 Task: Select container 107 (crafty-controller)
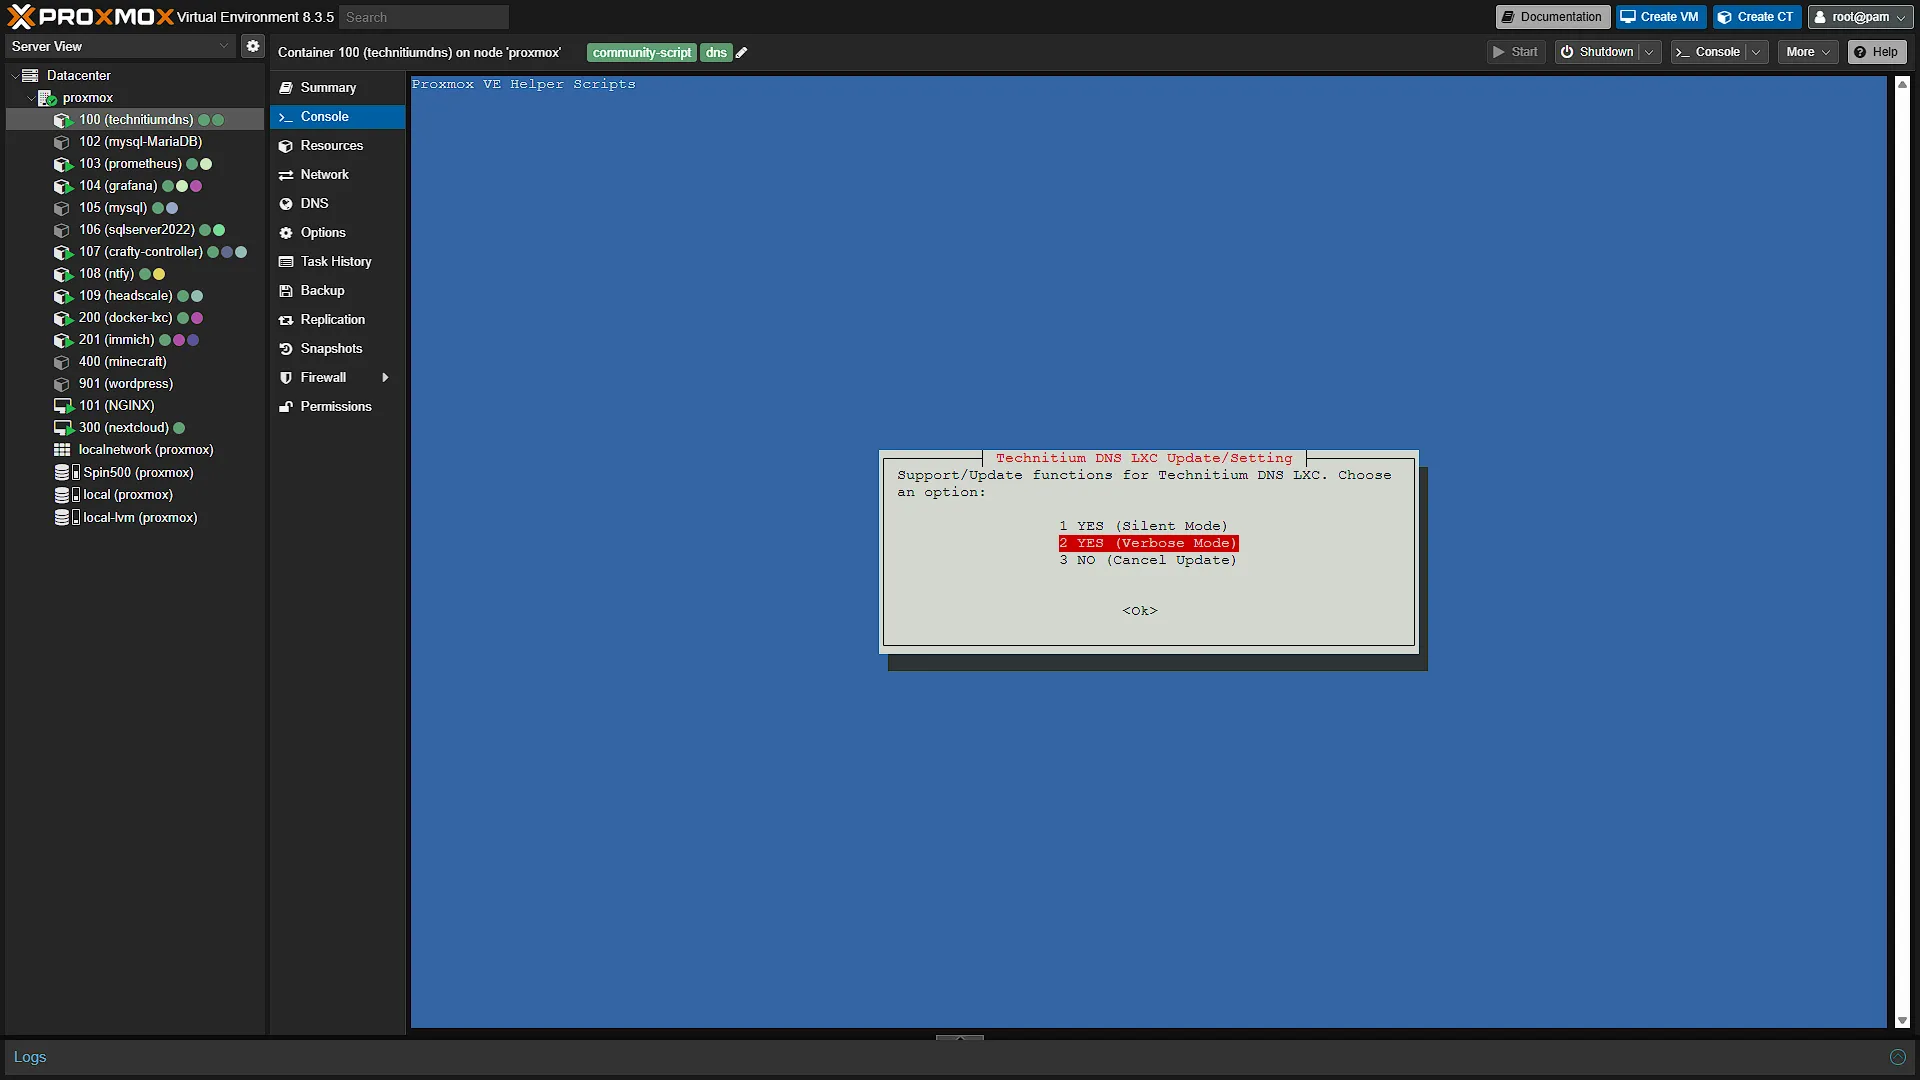pyautogui.click(x=135, y=252)
